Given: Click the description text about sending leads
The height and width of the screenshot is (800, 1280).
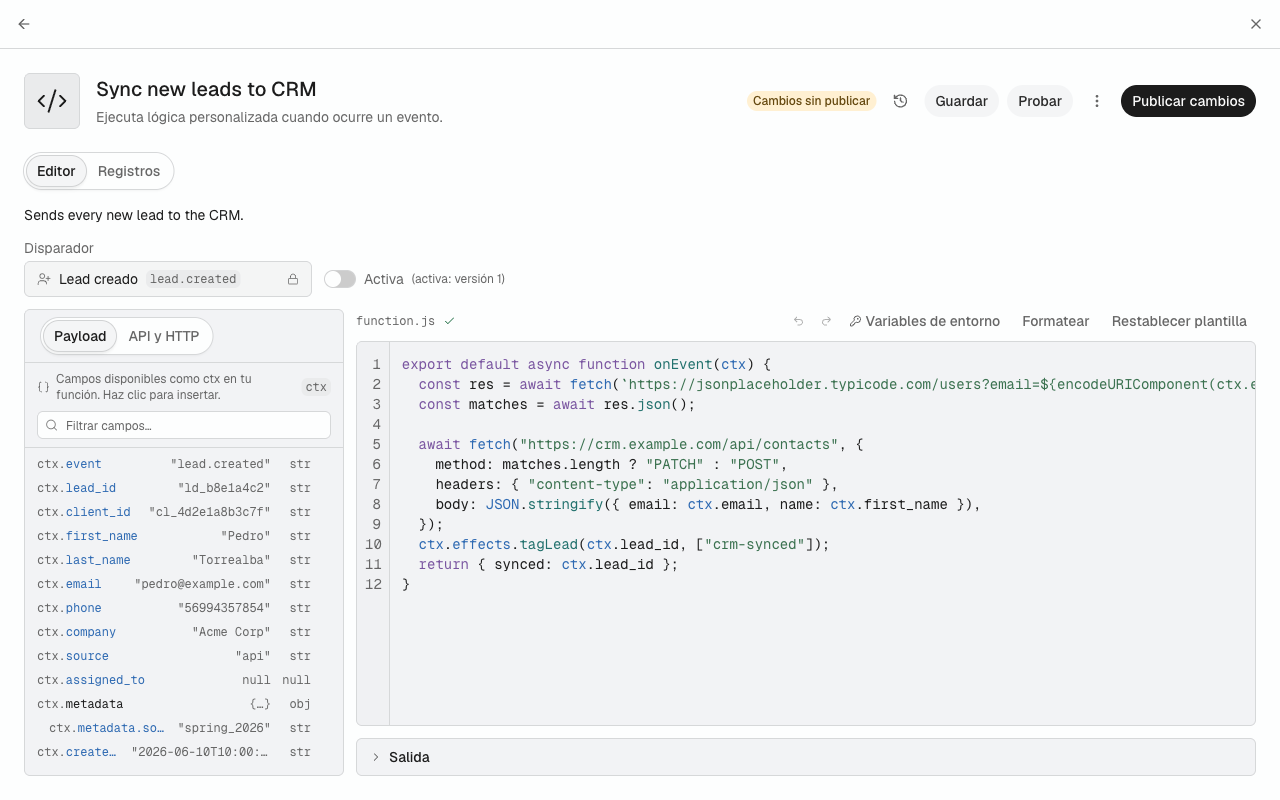Looking at the screenshot, I should (134, 215).
